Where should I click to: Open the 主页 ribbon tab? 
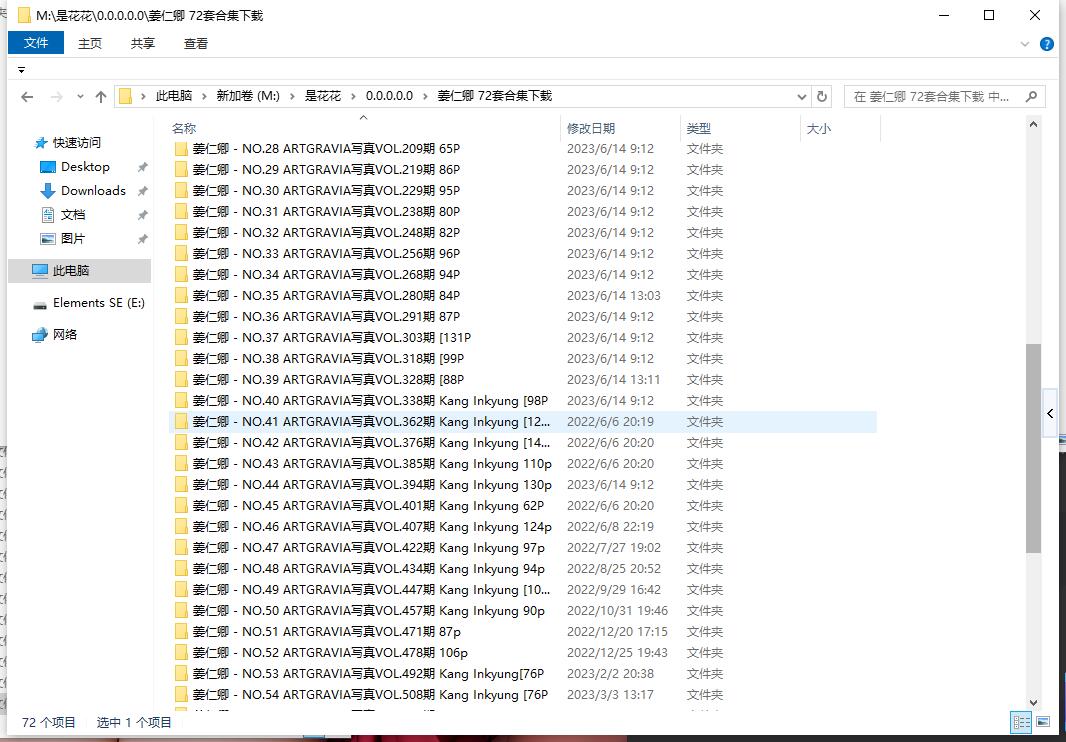90,44
